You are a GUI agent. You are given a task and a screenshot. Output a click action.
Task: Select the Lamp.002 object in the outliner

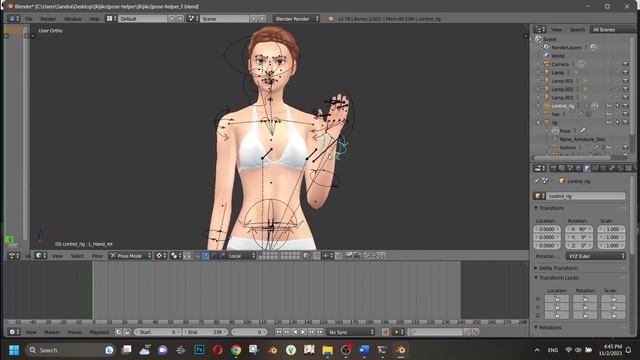(x=562, y=89)
